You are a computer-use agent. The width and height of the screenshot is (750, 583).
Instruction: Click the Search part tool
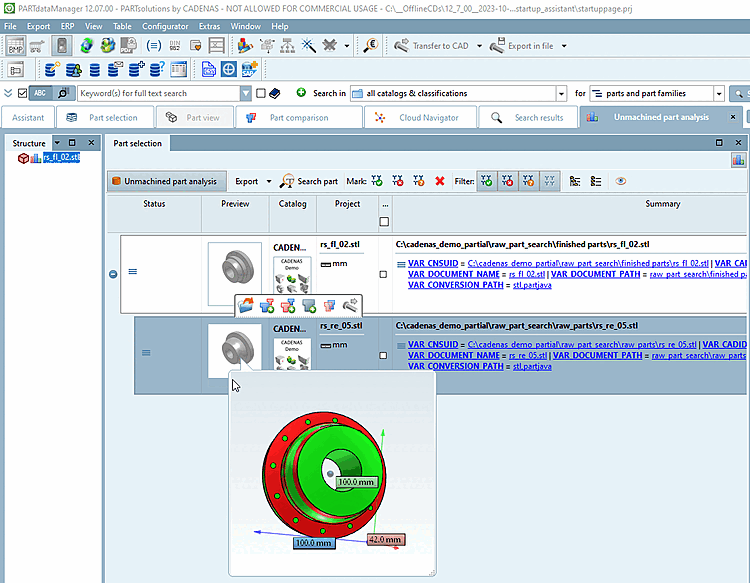coord(309,181)
